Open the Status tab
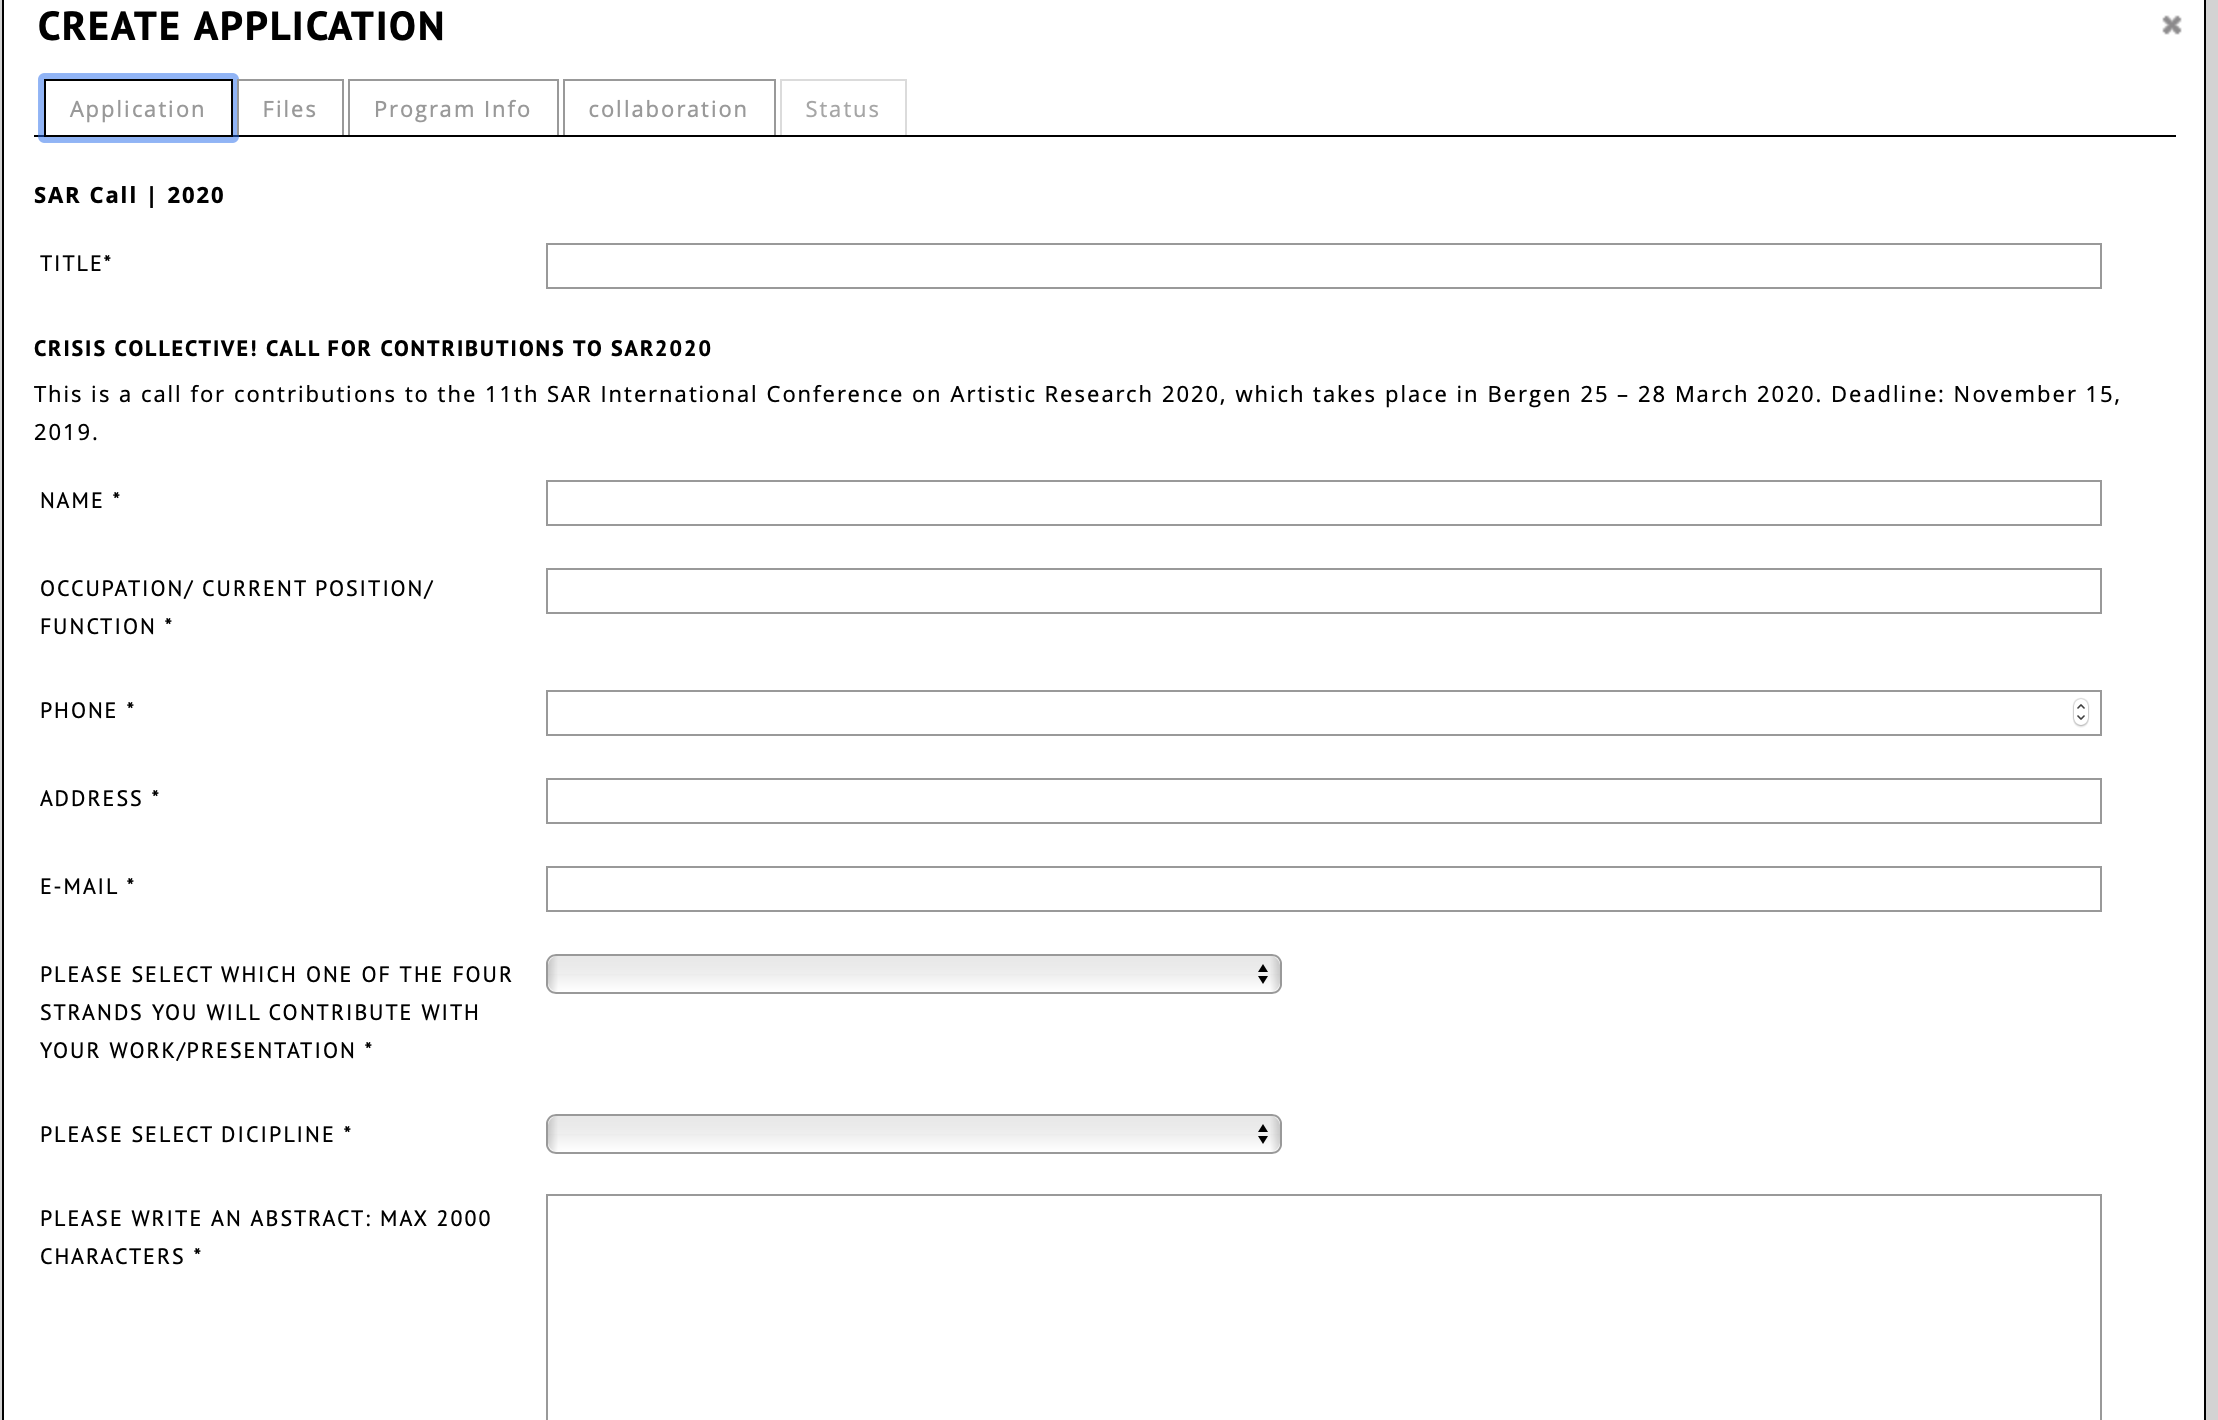This screenshot has width=2218, height=1420. 842,108
